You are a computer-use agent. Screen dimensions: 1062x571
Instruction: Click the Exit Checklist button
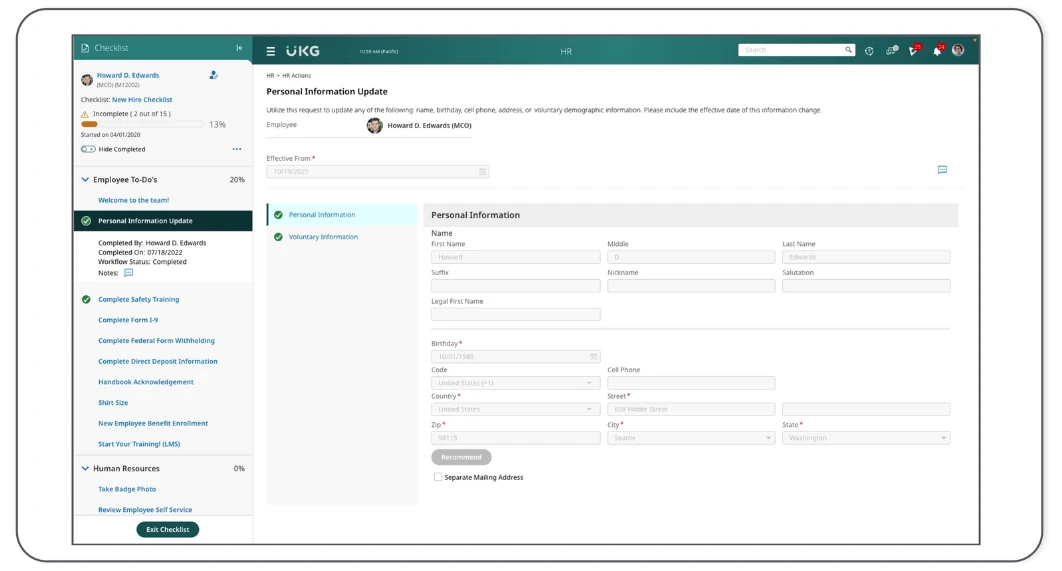coord(167,529)
